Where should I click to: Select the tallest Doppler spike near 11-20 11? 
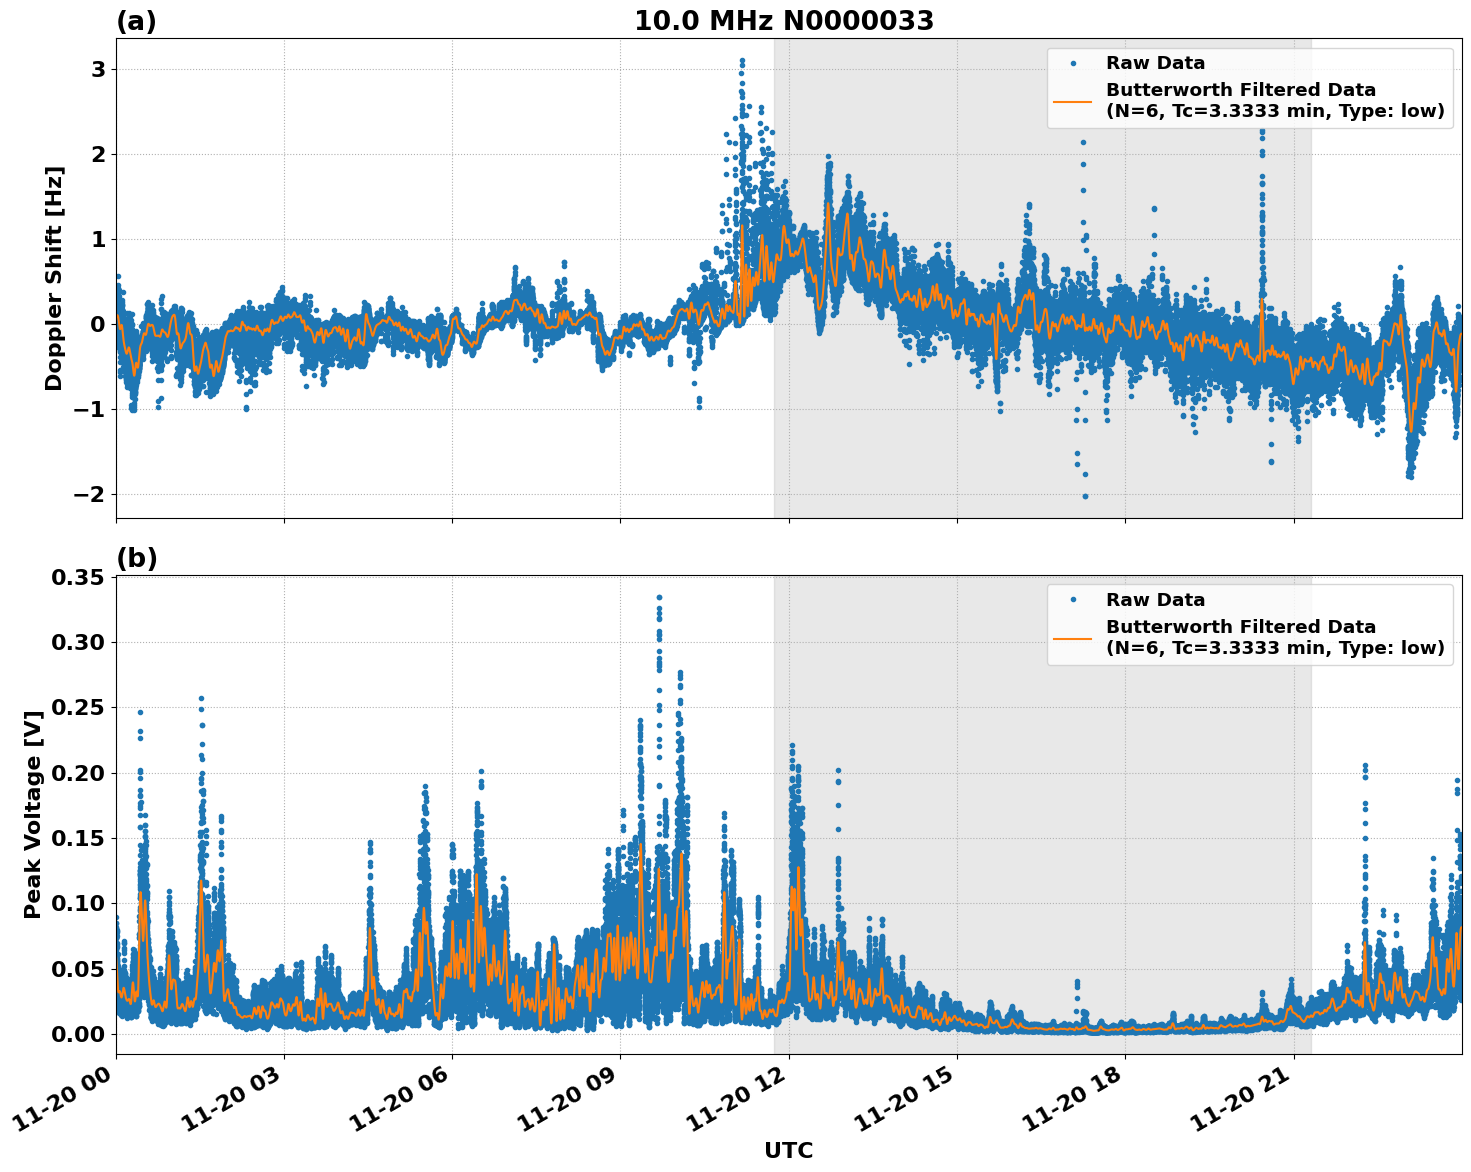(x=741, y=61)
